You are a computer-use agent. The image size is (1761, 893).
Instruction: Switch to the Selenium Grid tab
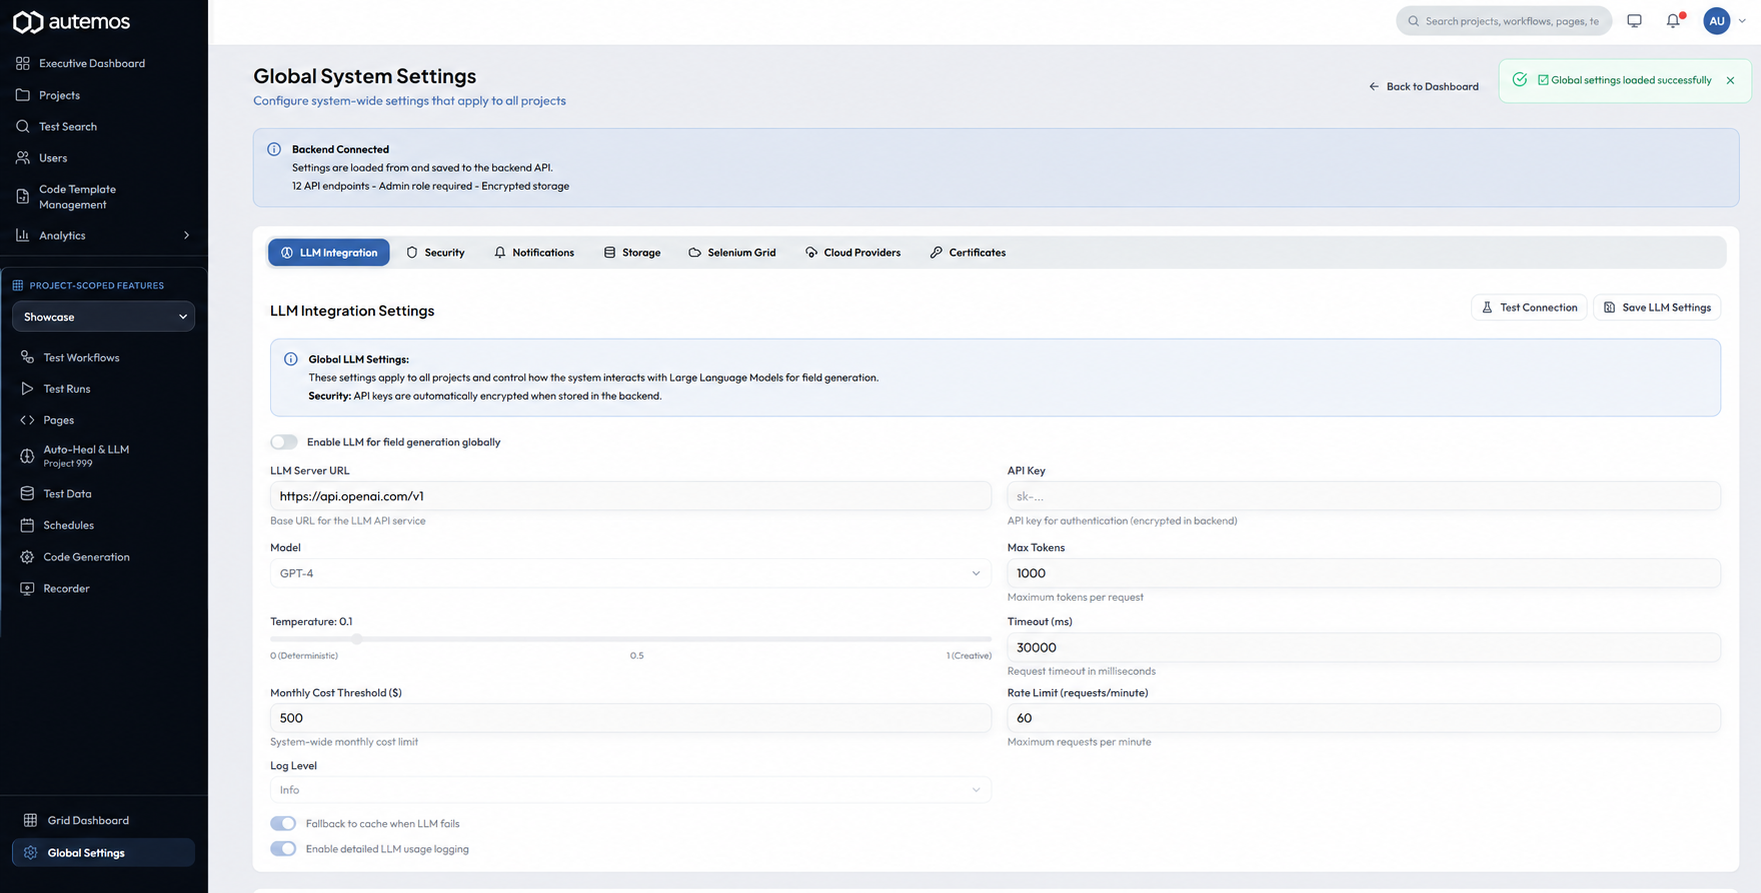point(732,252)
